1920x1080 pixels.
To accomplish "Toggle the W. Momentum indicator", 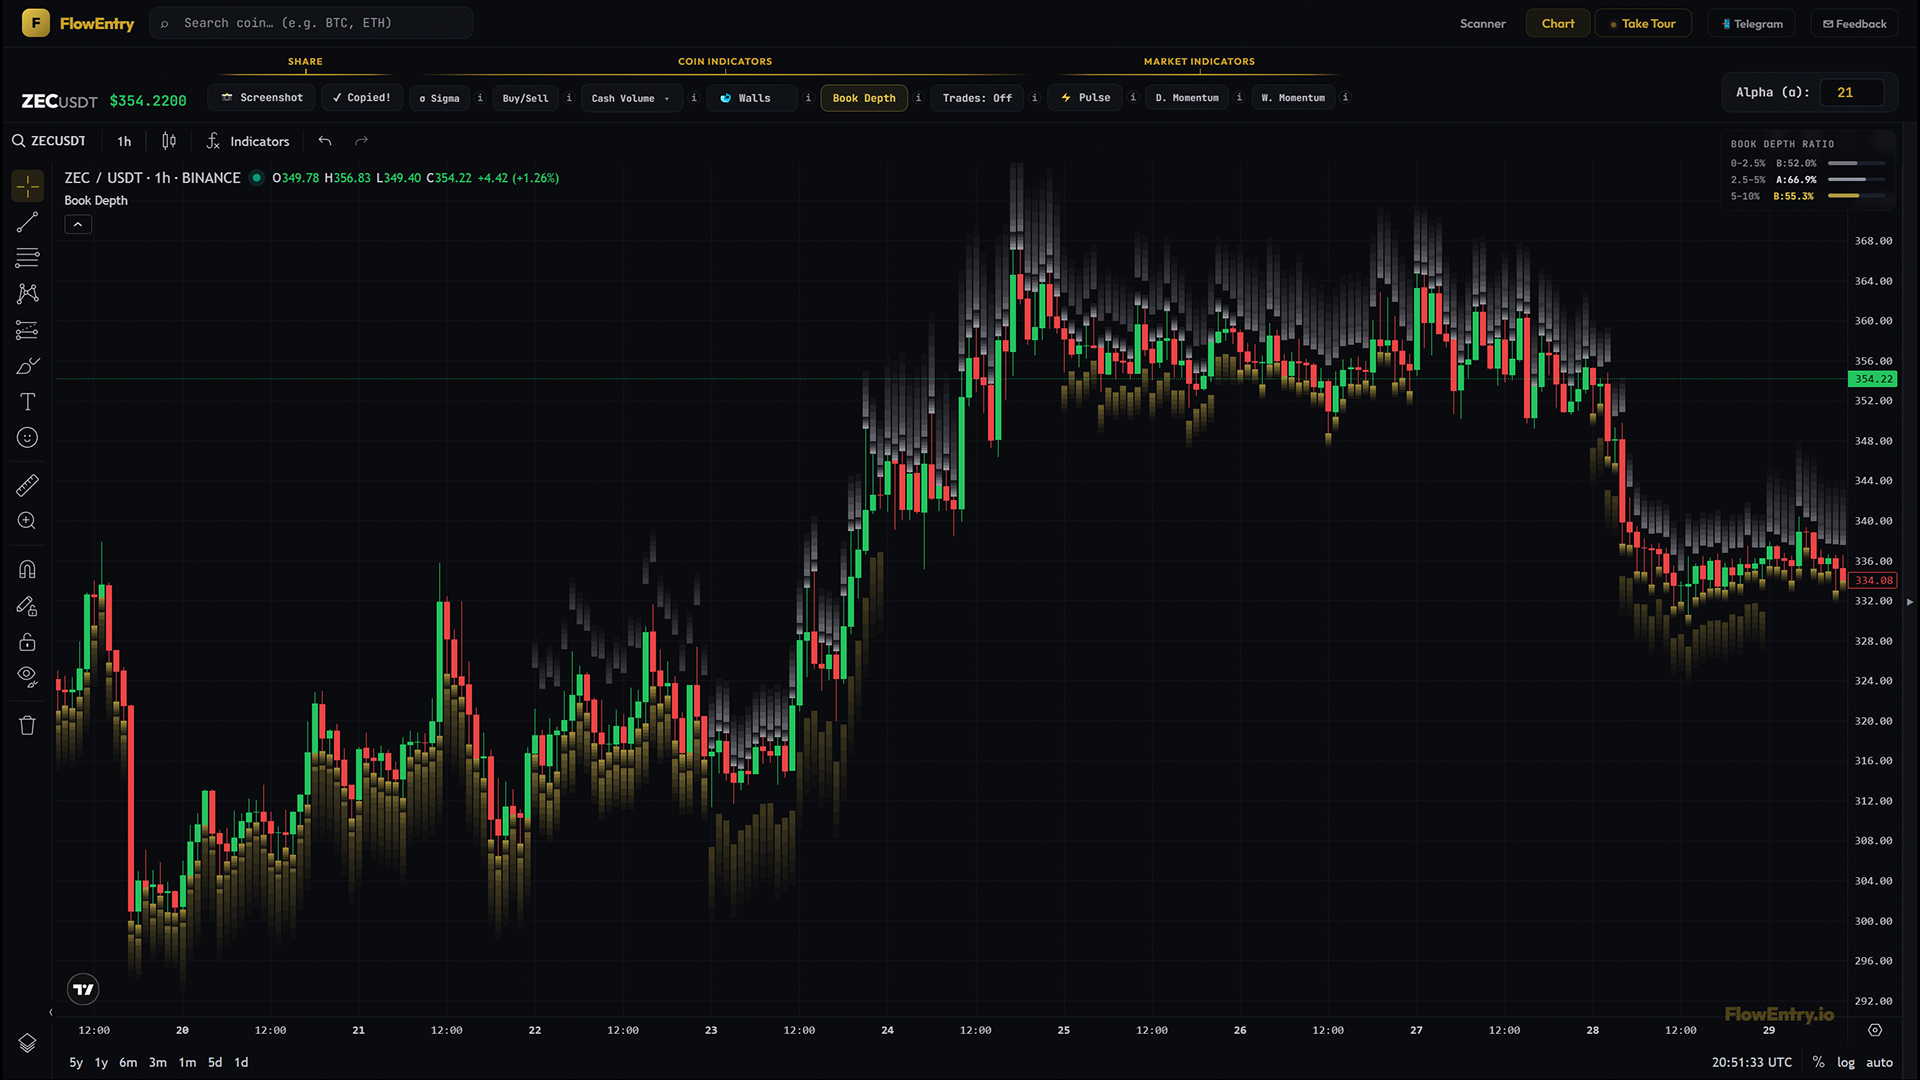I will click(x=1293, y=98).
